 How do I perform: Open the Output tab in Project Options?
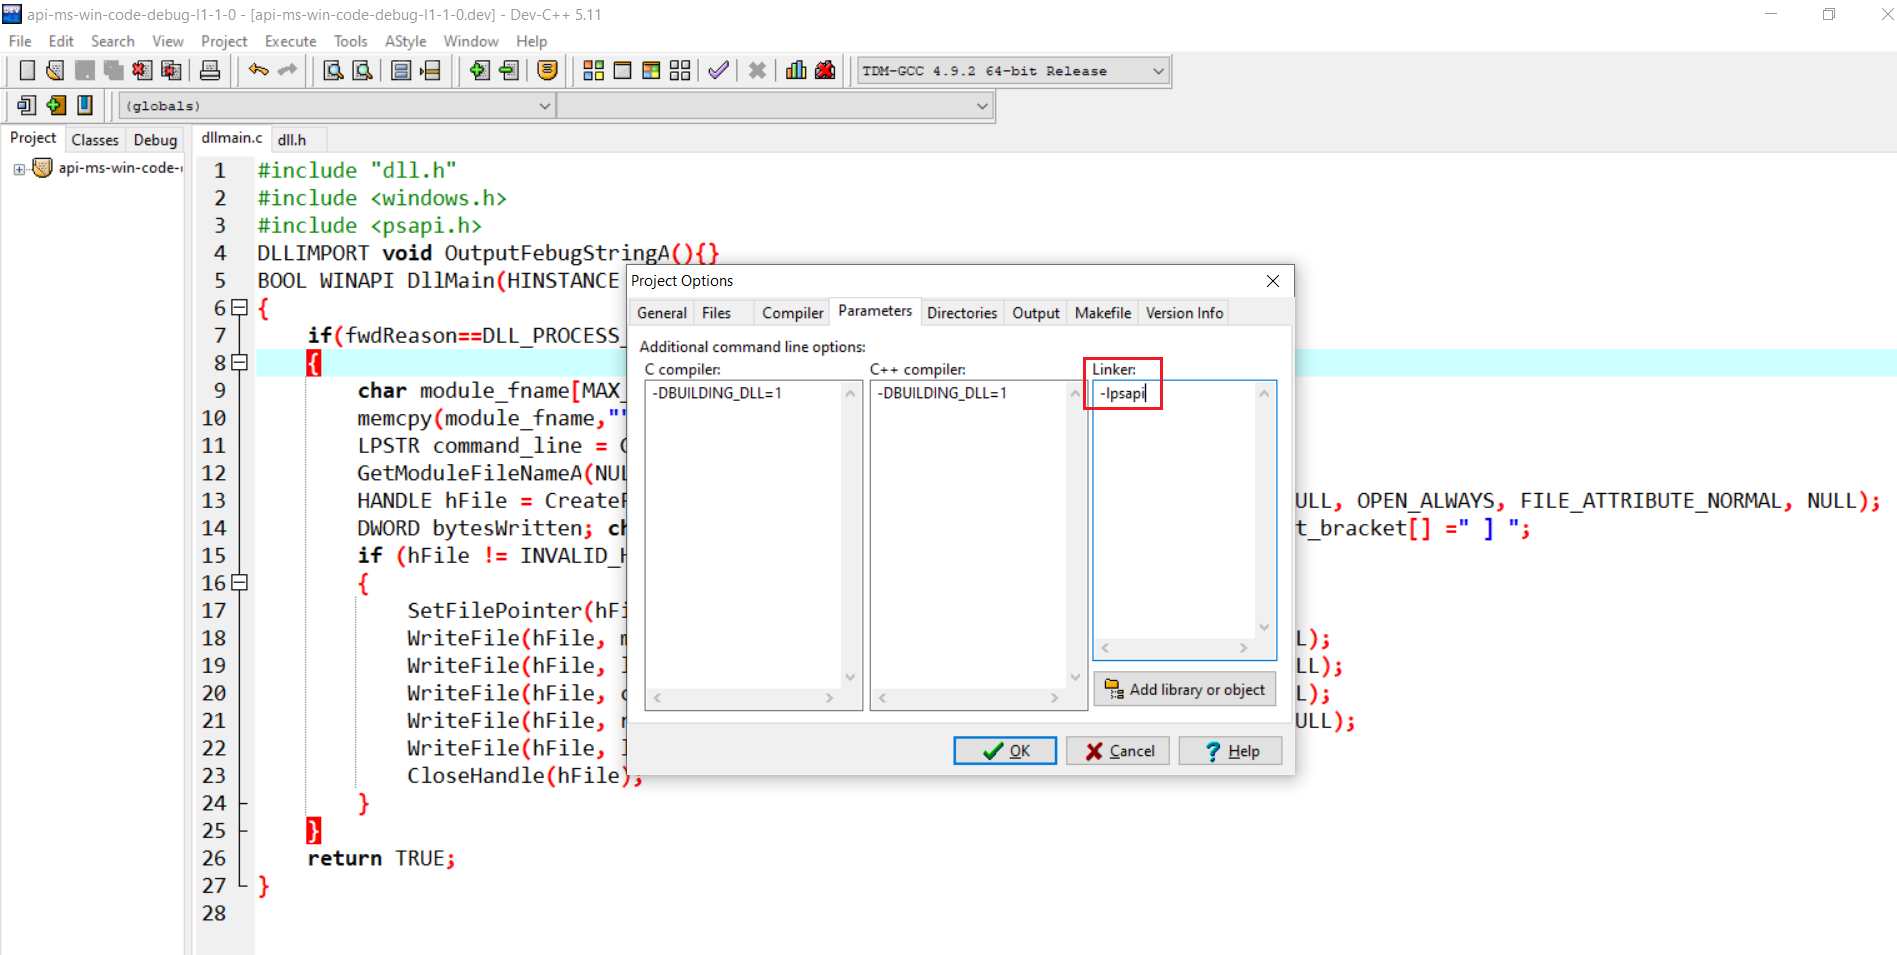[x=1035, y=313]
